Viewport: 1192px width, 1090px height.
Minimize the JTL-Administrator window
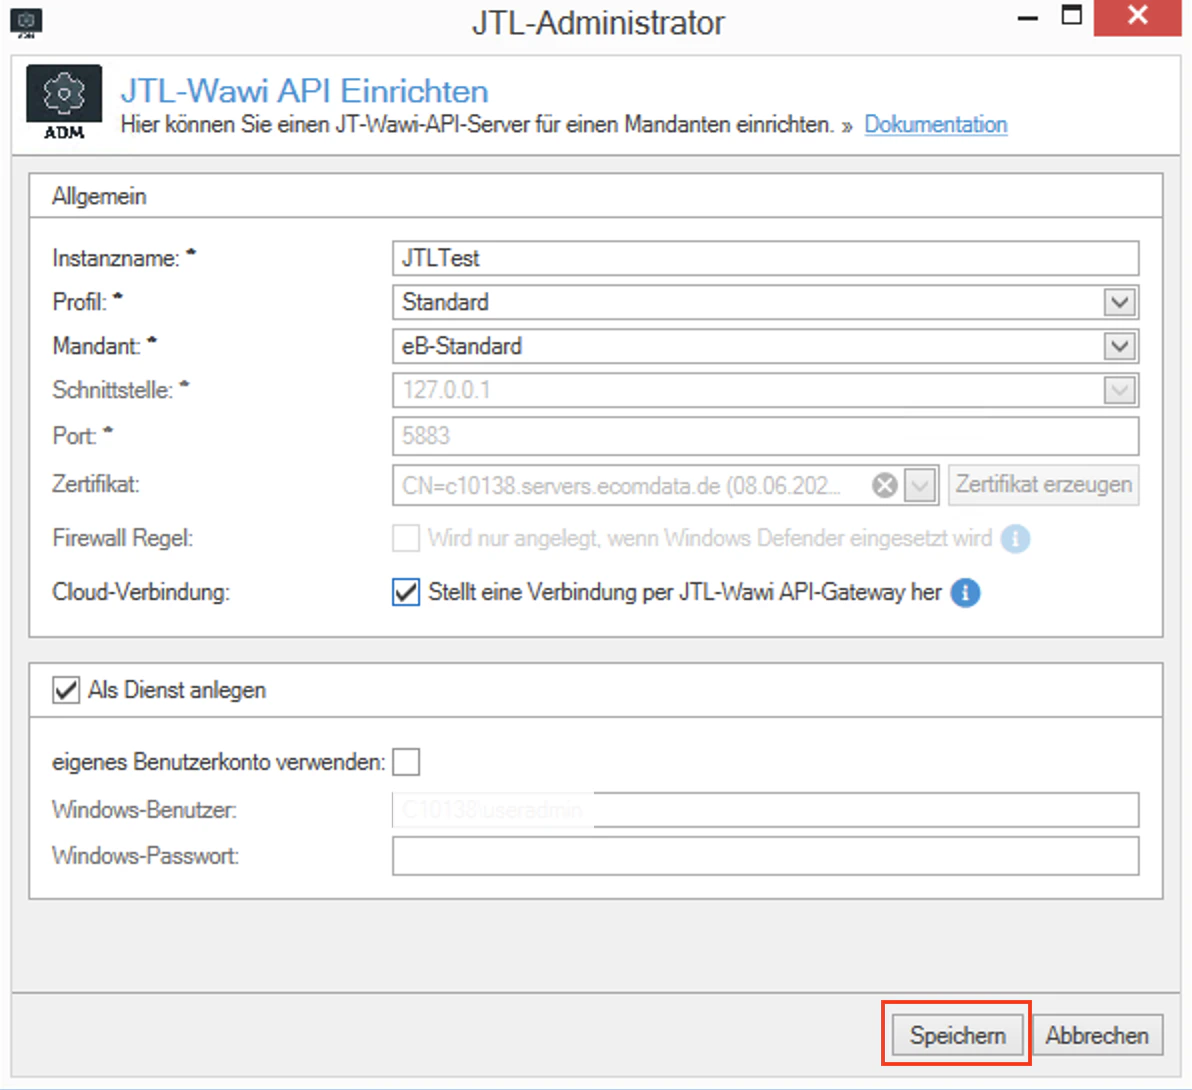click(x=1028, y=17)
